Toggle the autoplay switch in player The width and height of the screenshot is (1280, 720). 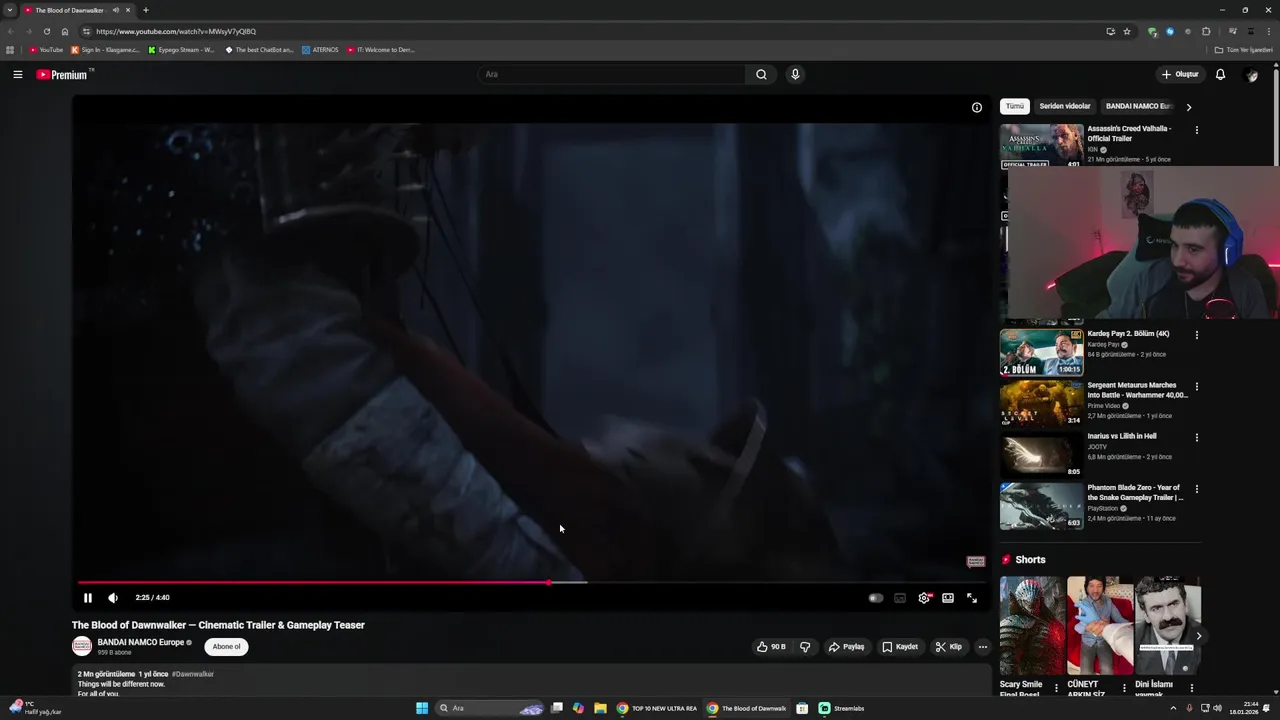pyautogui.click(x=875, y=598)
